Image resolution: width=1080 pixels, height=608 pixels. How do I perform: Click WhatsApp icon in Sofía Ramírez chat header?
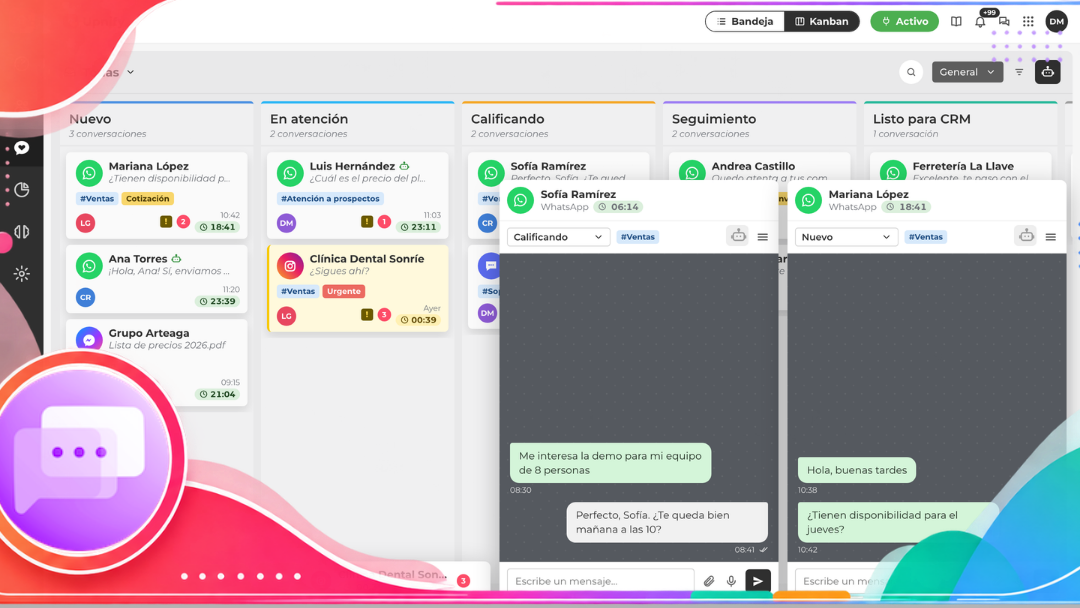click(x=520, y=200)
